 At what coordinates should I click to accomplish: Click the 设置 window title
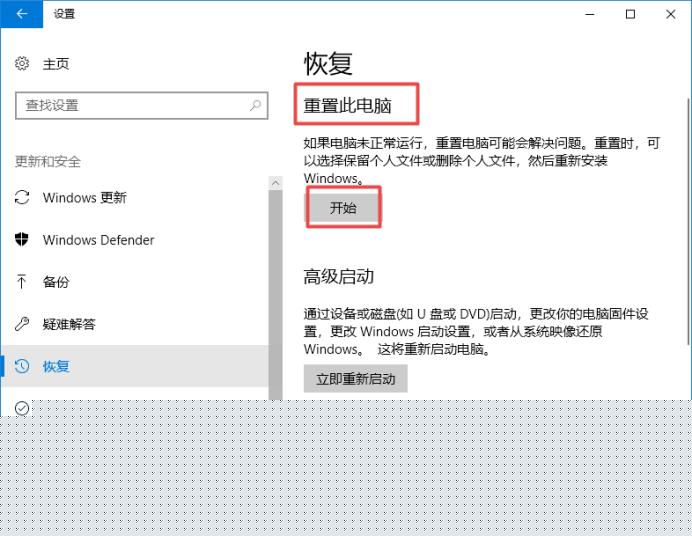[x=64, y=14]
